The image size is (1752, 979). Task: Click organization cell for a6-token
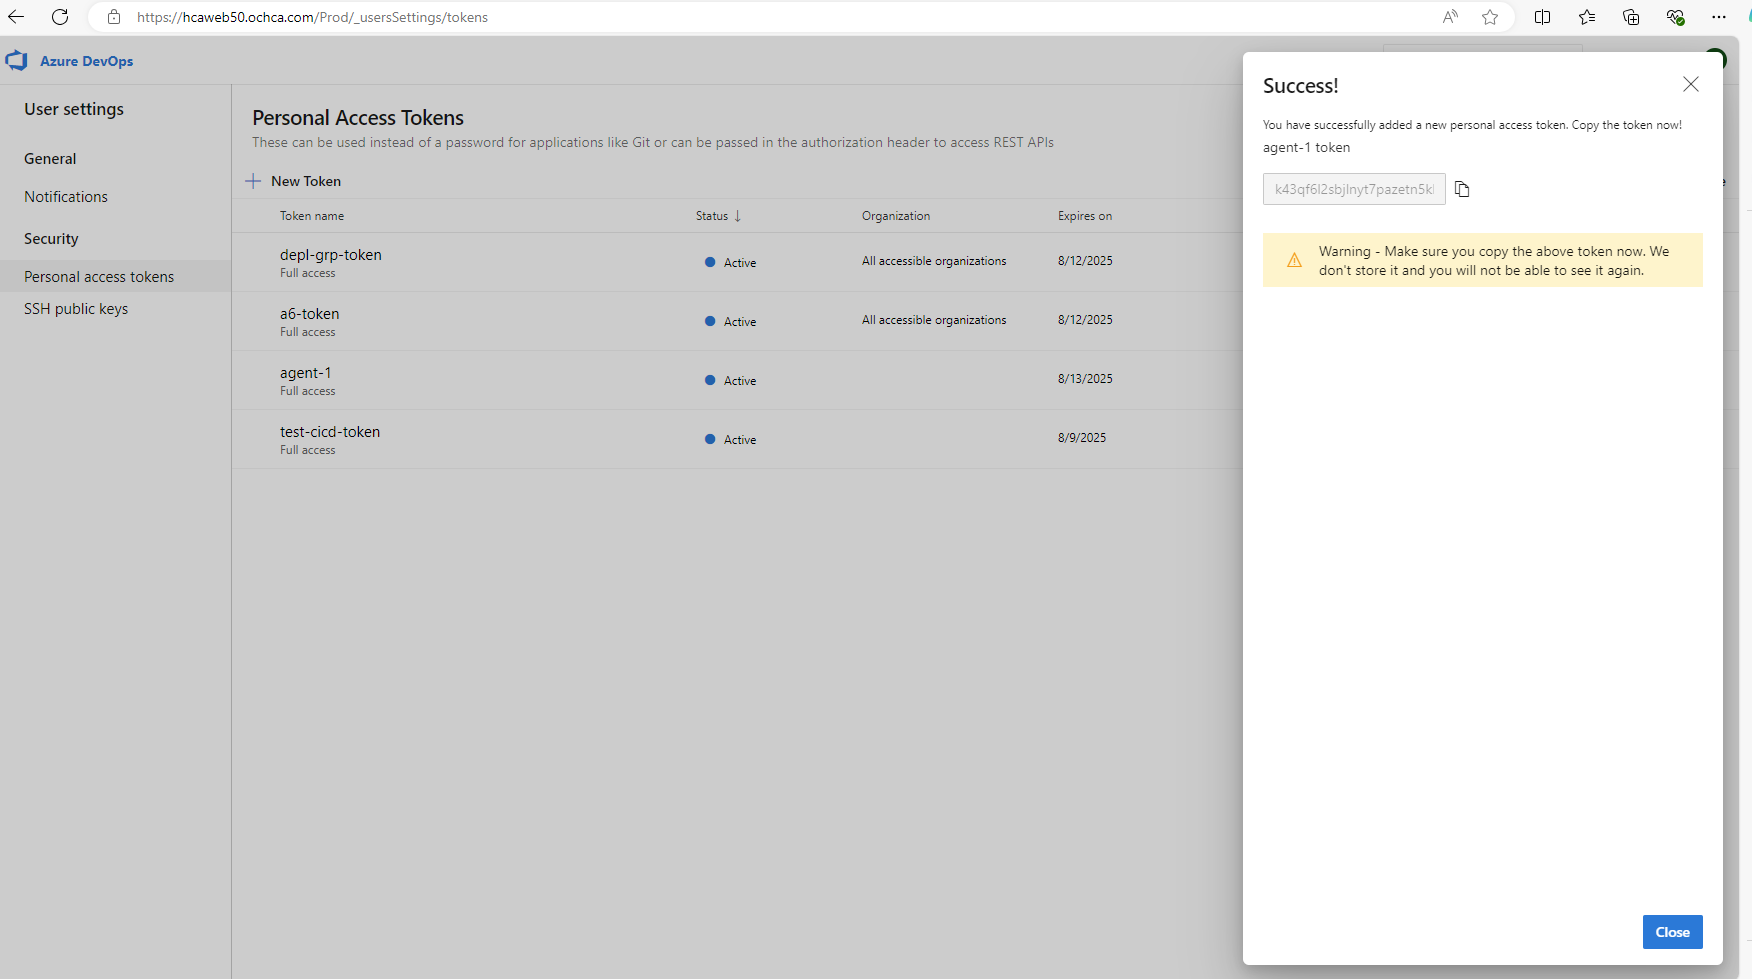(x=934, y=320)
